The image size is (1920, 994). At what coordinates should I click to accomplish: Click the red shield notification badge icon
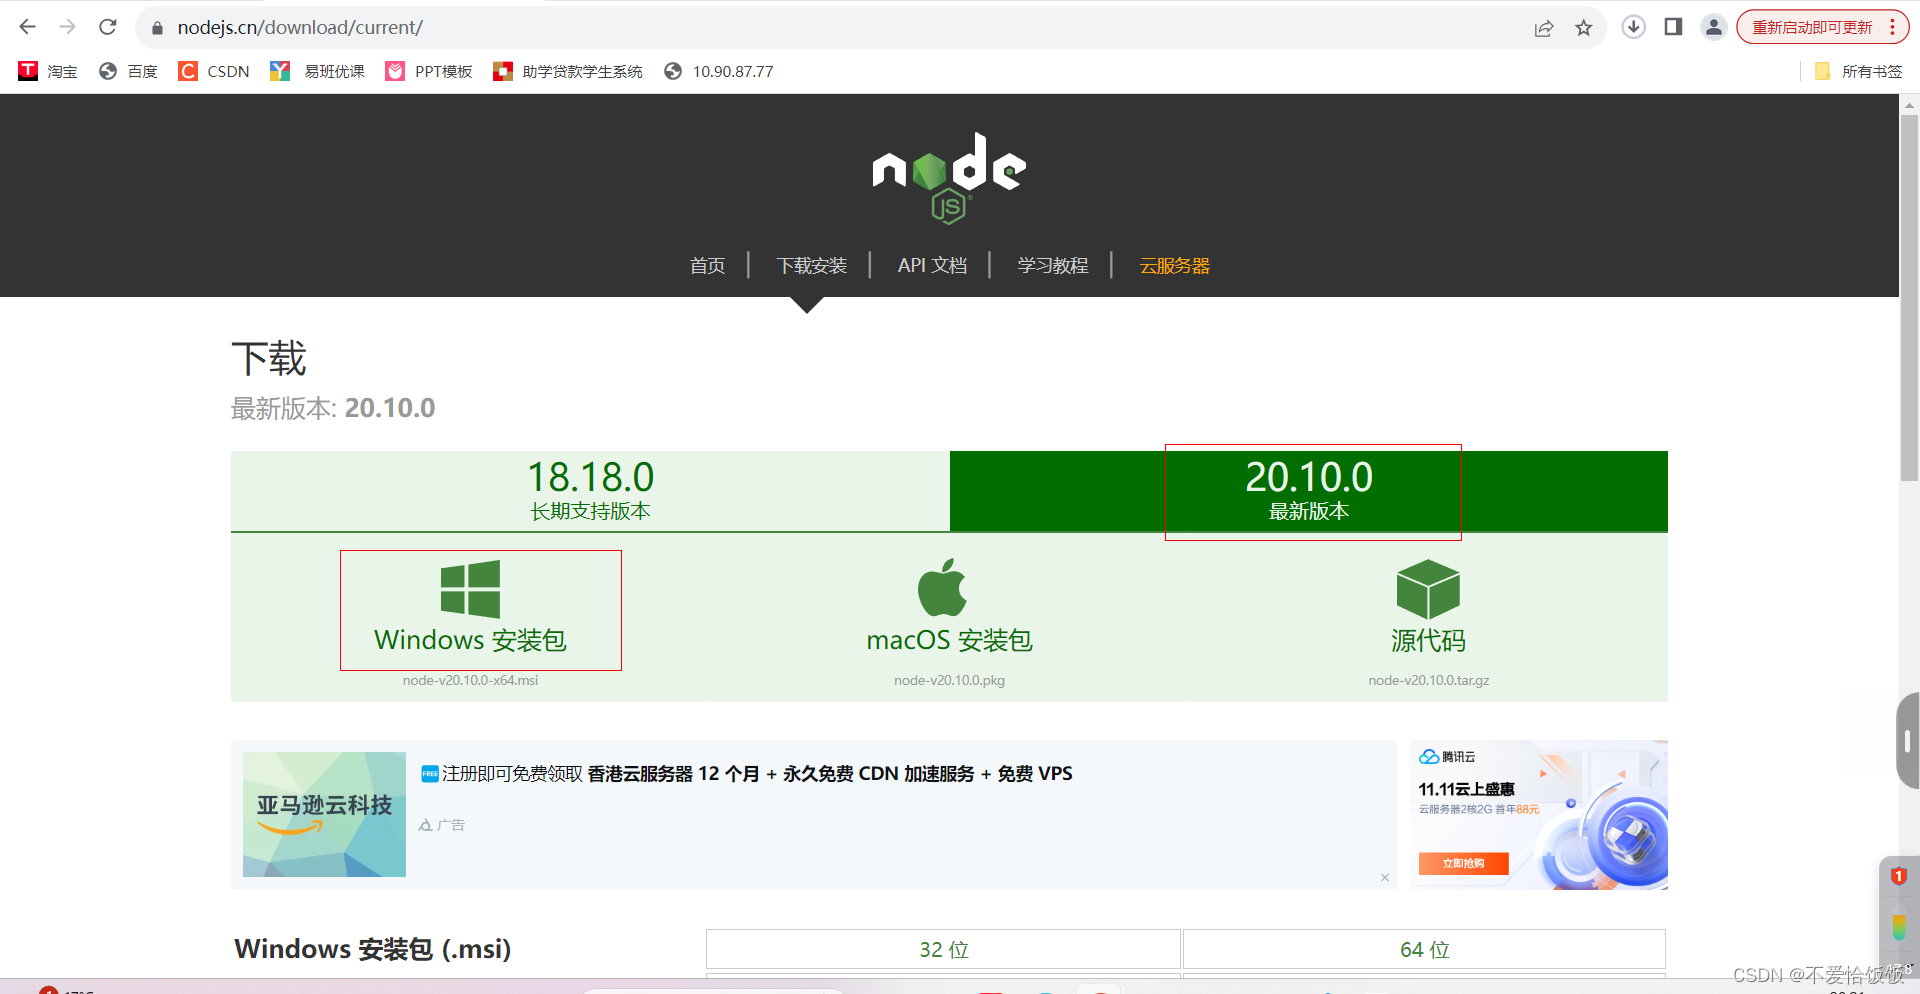(1898, 877)
